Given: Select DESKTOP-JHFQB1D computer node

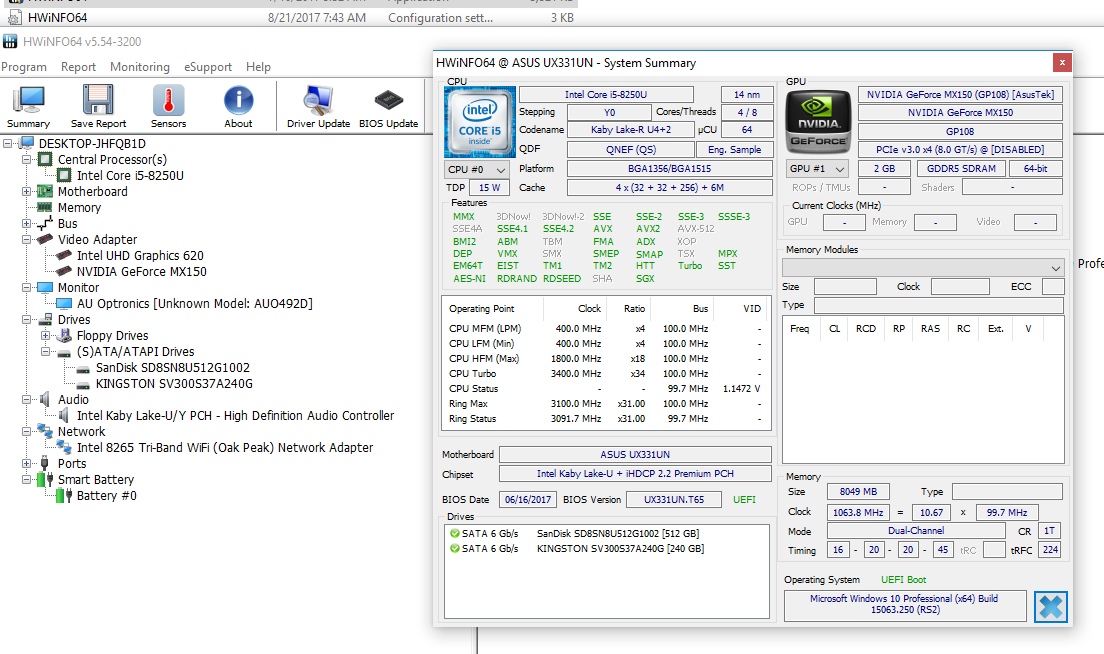Looking at the screenshot, I should (92, 144).
